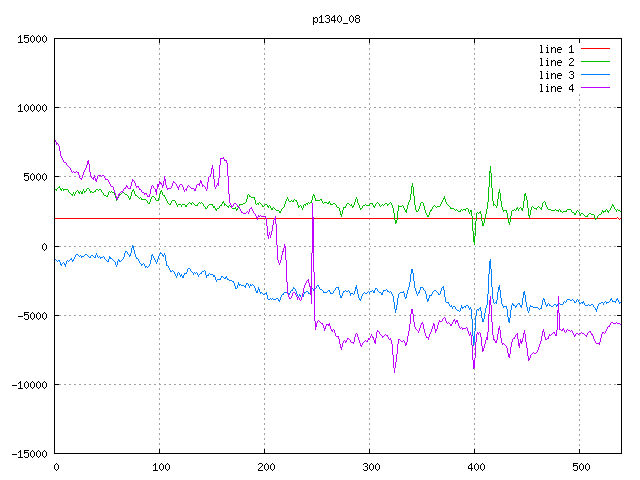Screen dimensions: 640x480
Task: Click the 15000 y-axis tick label
Action: tap(32, 39)
